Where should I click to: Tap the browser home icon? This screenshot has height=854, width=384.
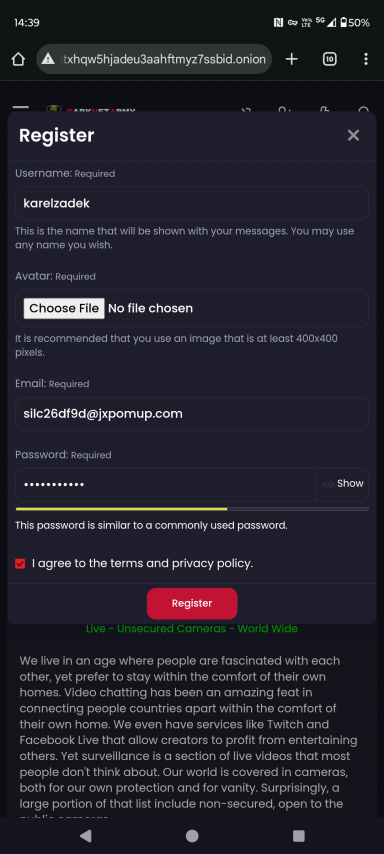pyautogui.click(x=18, y=59)
